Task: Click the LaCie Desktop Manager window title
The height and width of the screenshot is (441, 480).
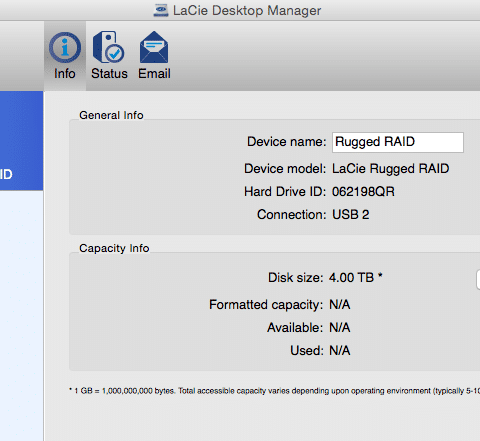Action: (247, 10)
